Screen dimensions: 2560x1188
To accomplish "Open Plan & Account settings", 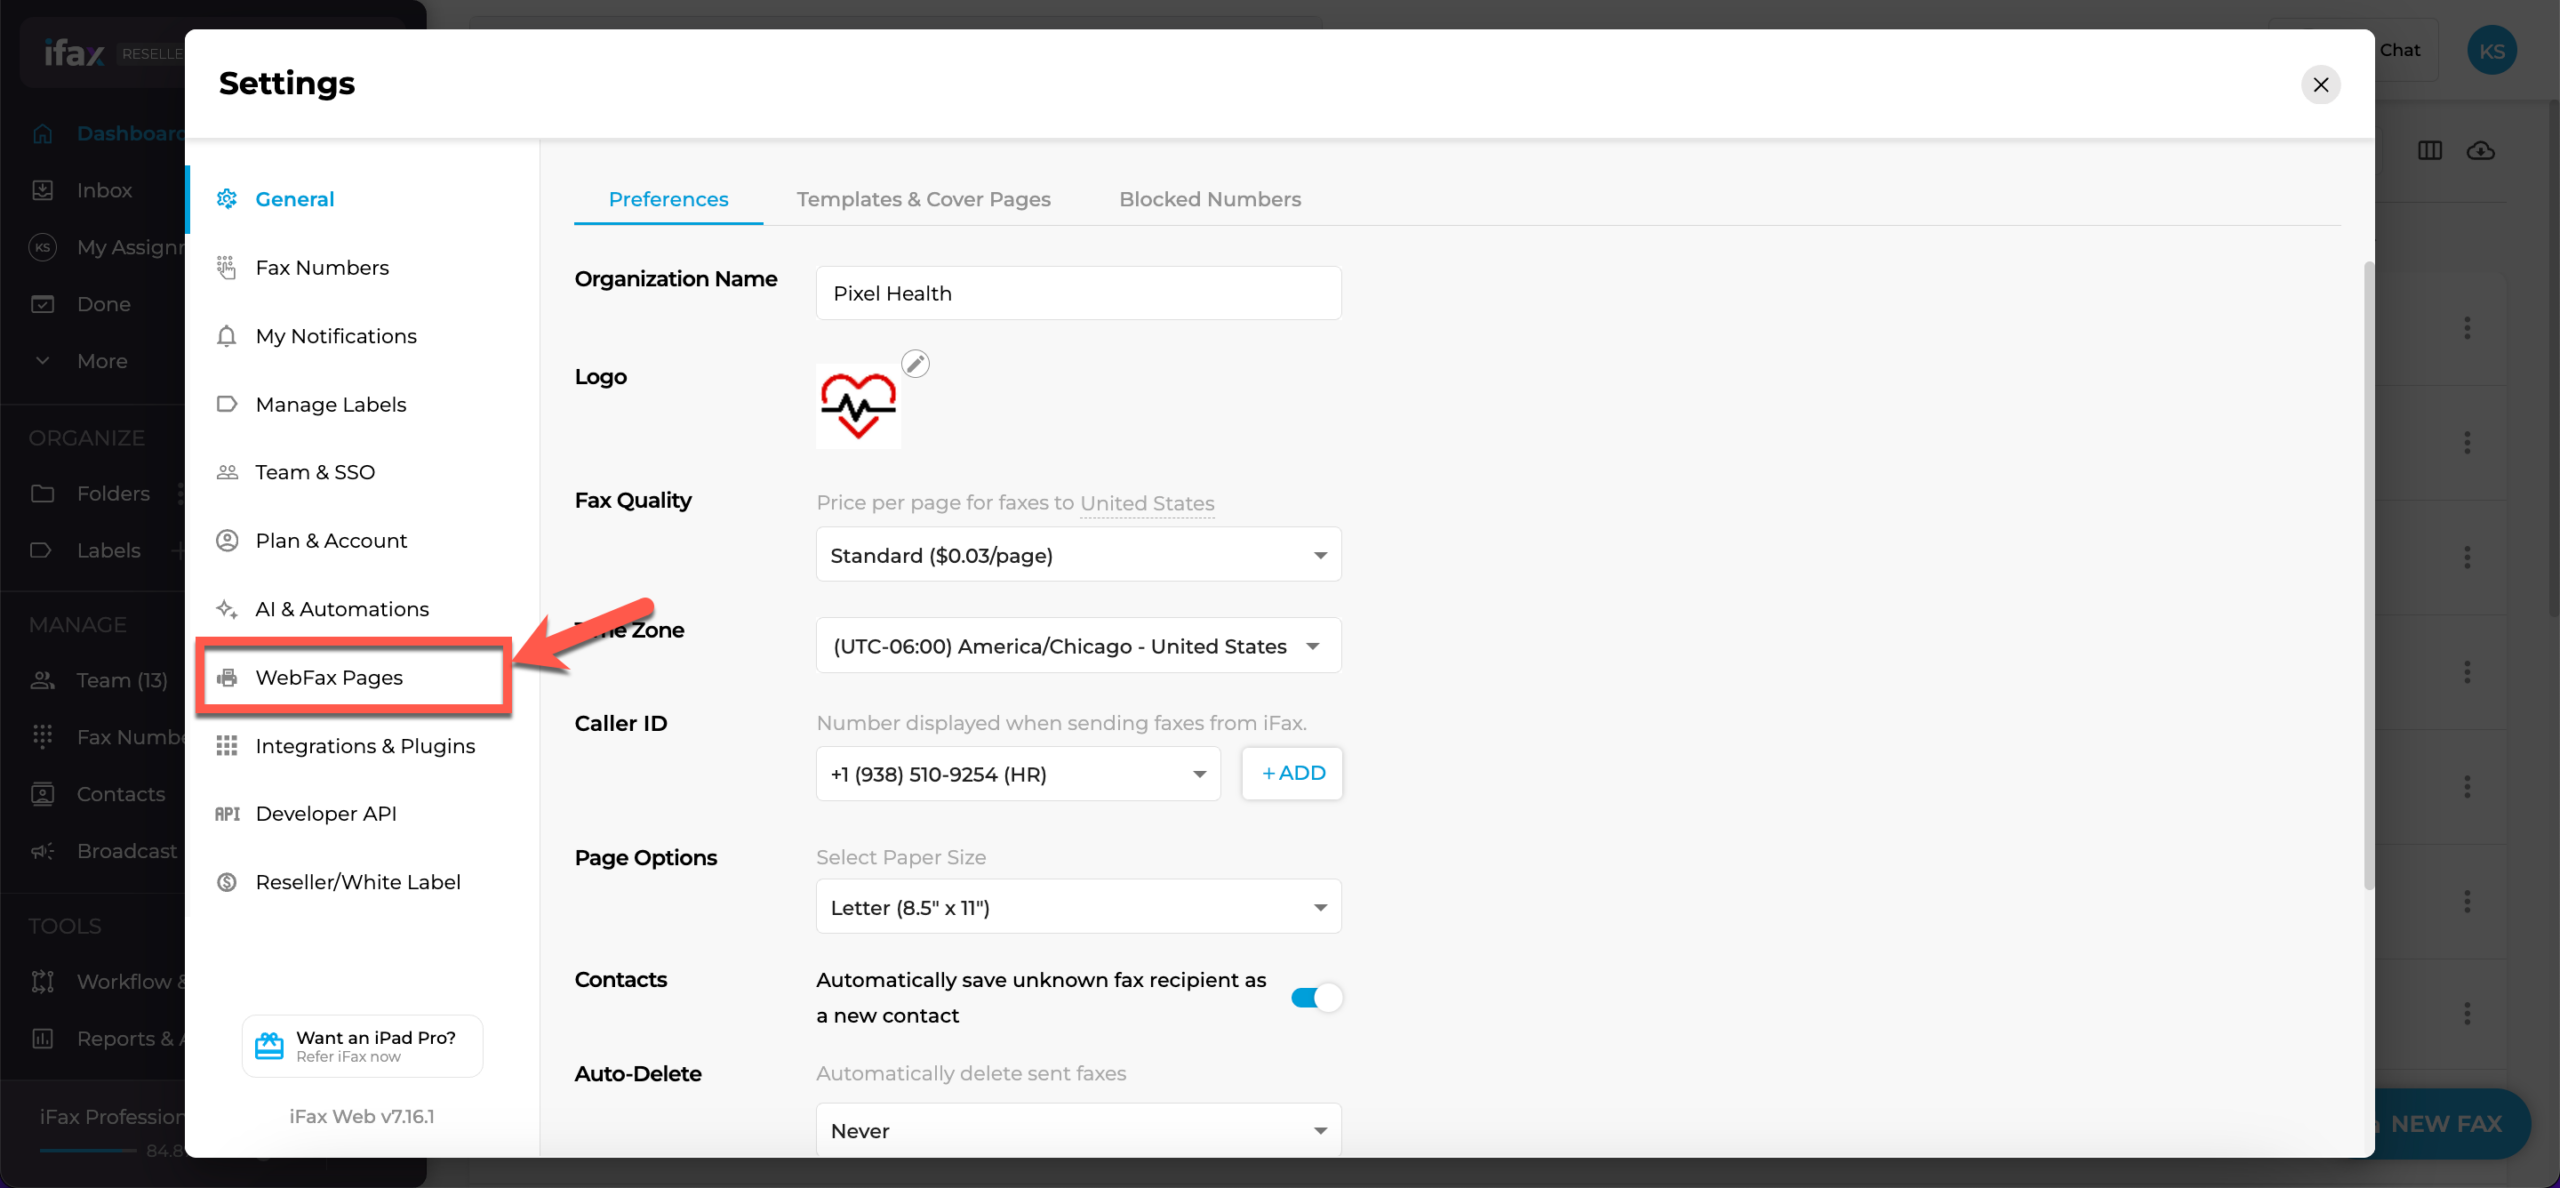I will 330,540.
